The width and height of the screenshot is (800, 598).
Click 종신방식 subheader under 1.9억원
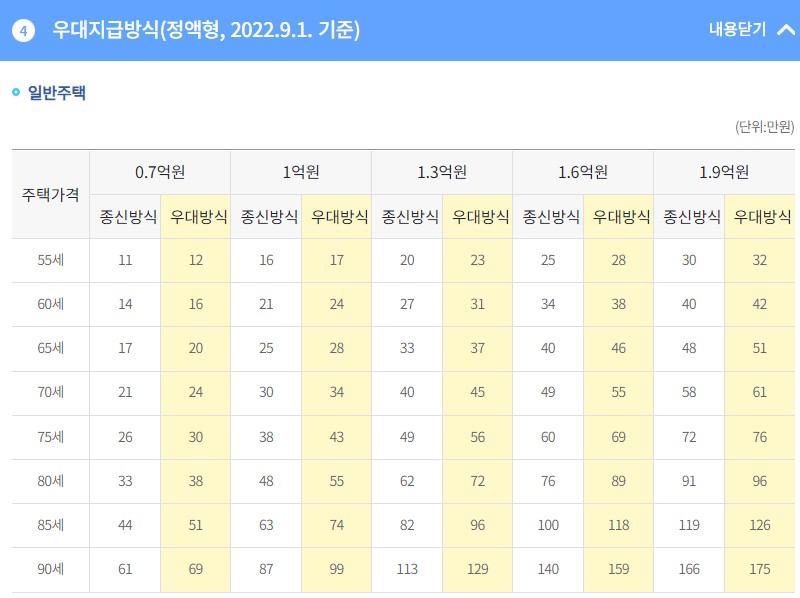[692, 217]
